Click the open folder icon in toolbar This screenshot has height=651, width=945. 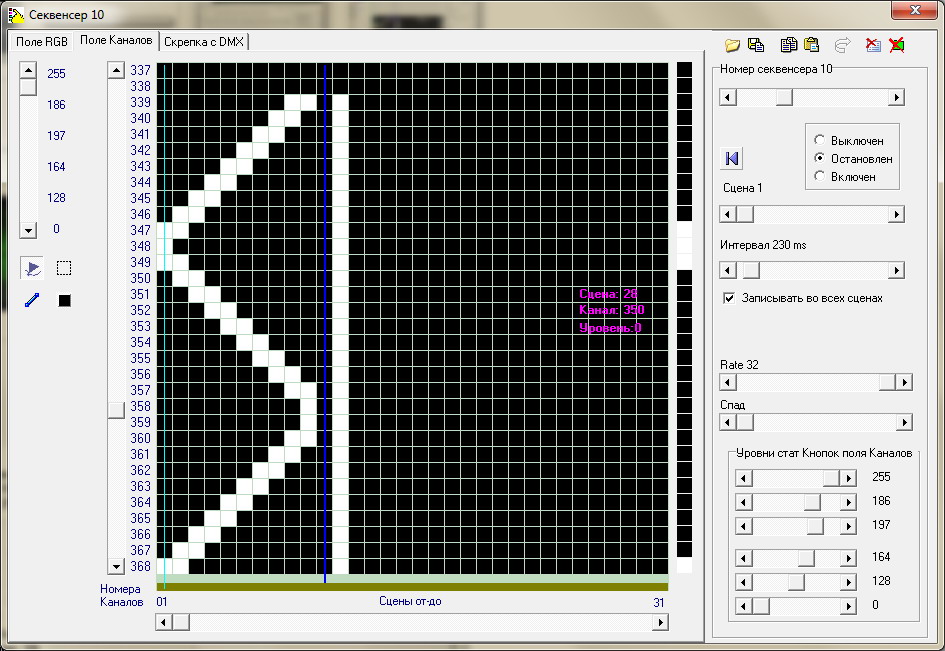point(732,45)
